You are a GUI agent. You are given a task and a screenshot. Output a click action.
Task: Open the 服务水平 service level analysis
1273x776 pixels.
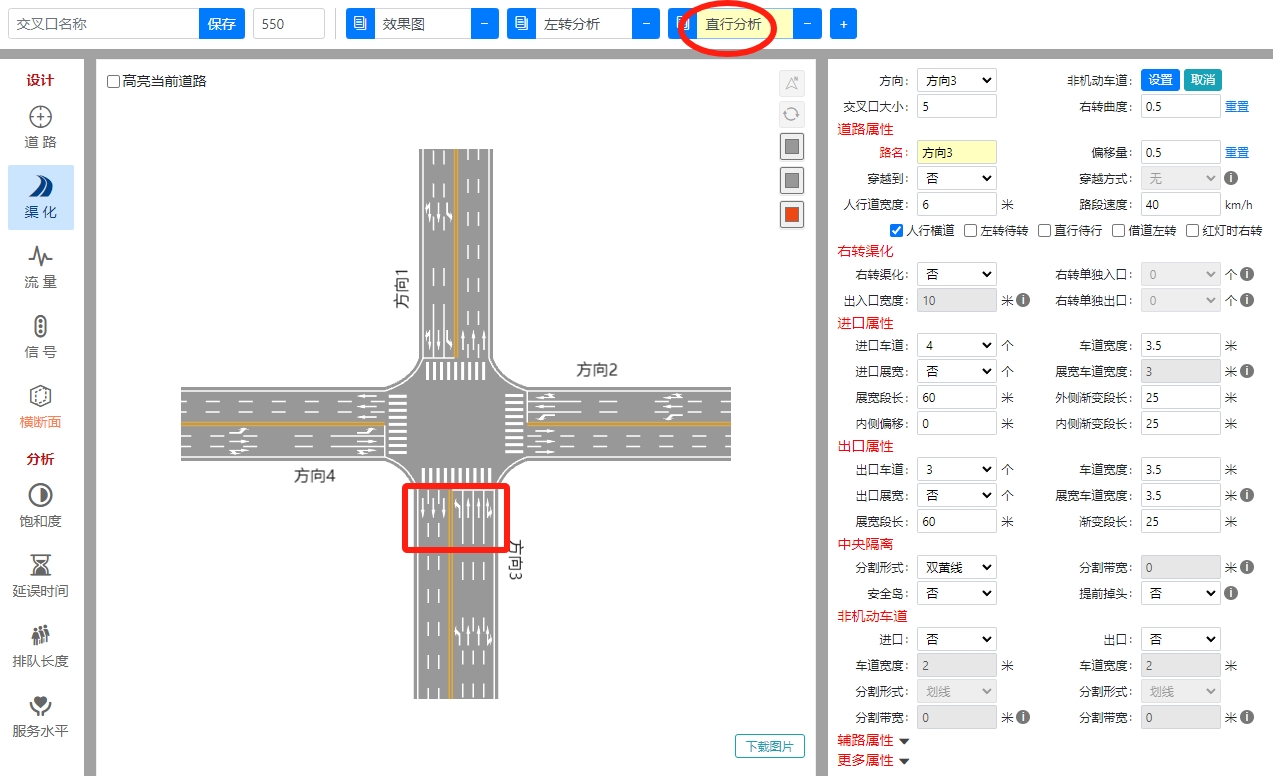click(x=41, y=716)
